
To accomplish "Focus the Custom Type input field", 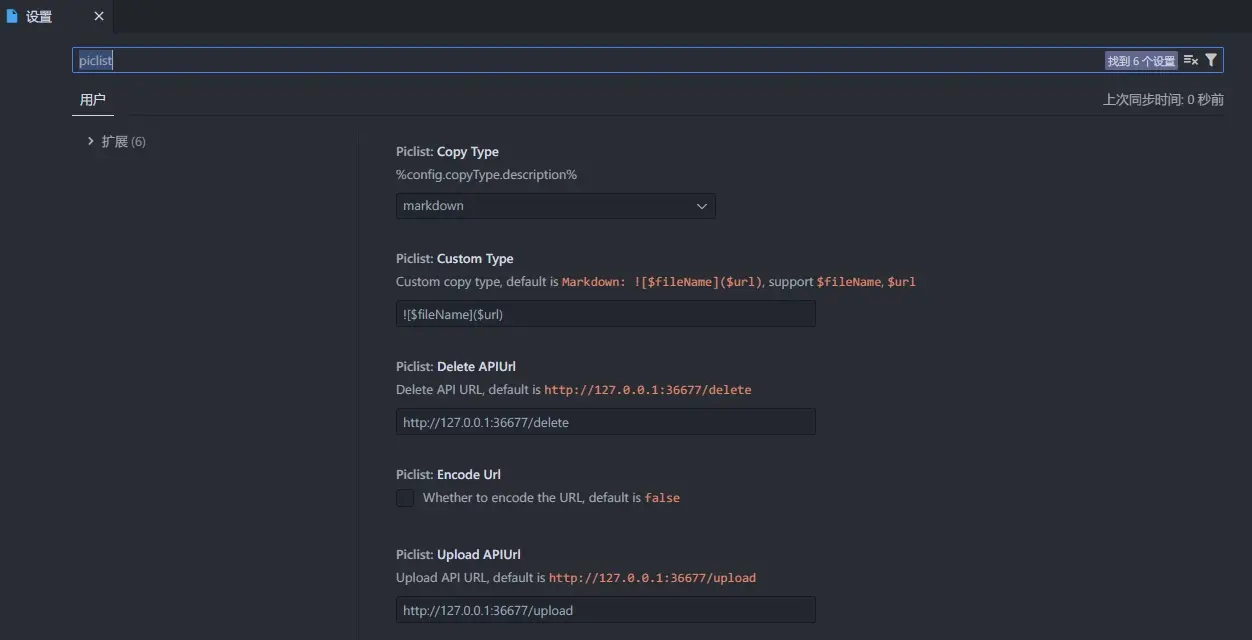I will (x=605, y=313).
